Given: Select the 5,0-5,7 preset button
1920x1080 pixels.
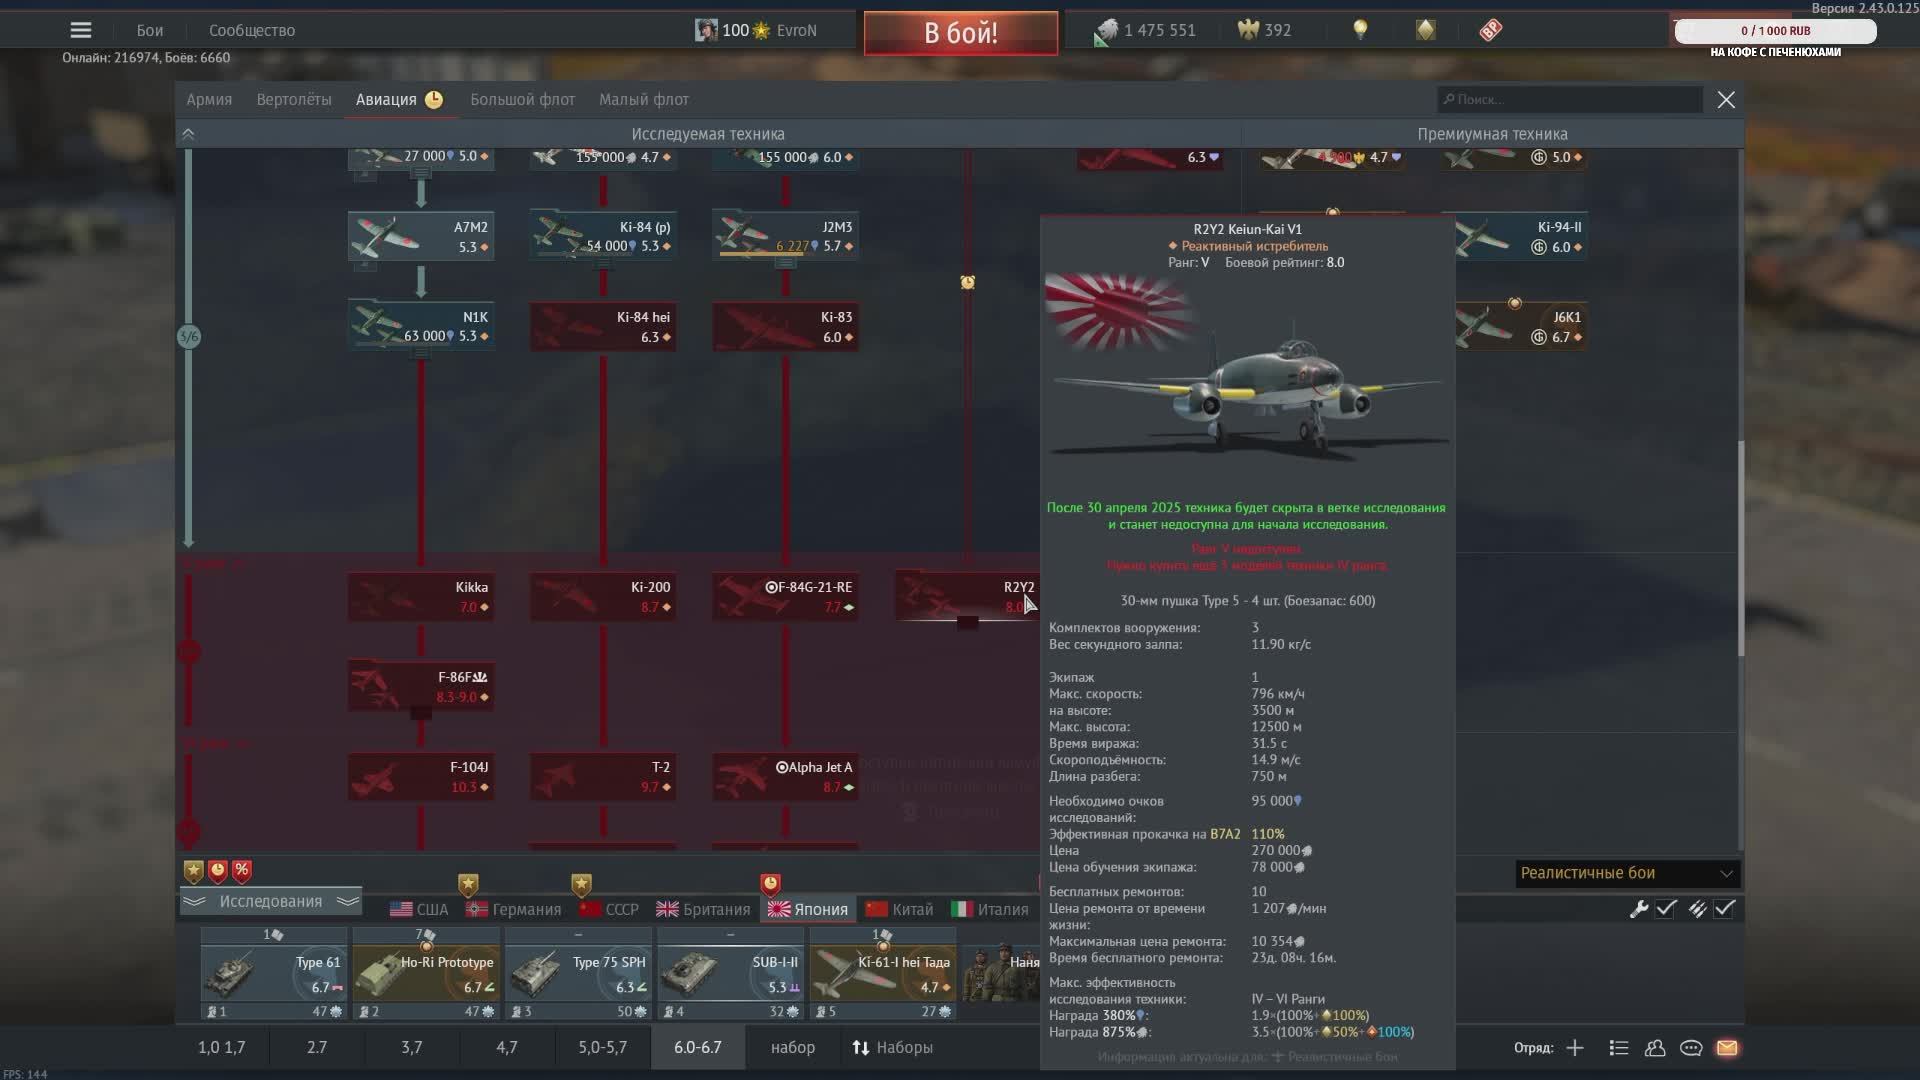Looking at the screenshot, I should [602, 1047].
